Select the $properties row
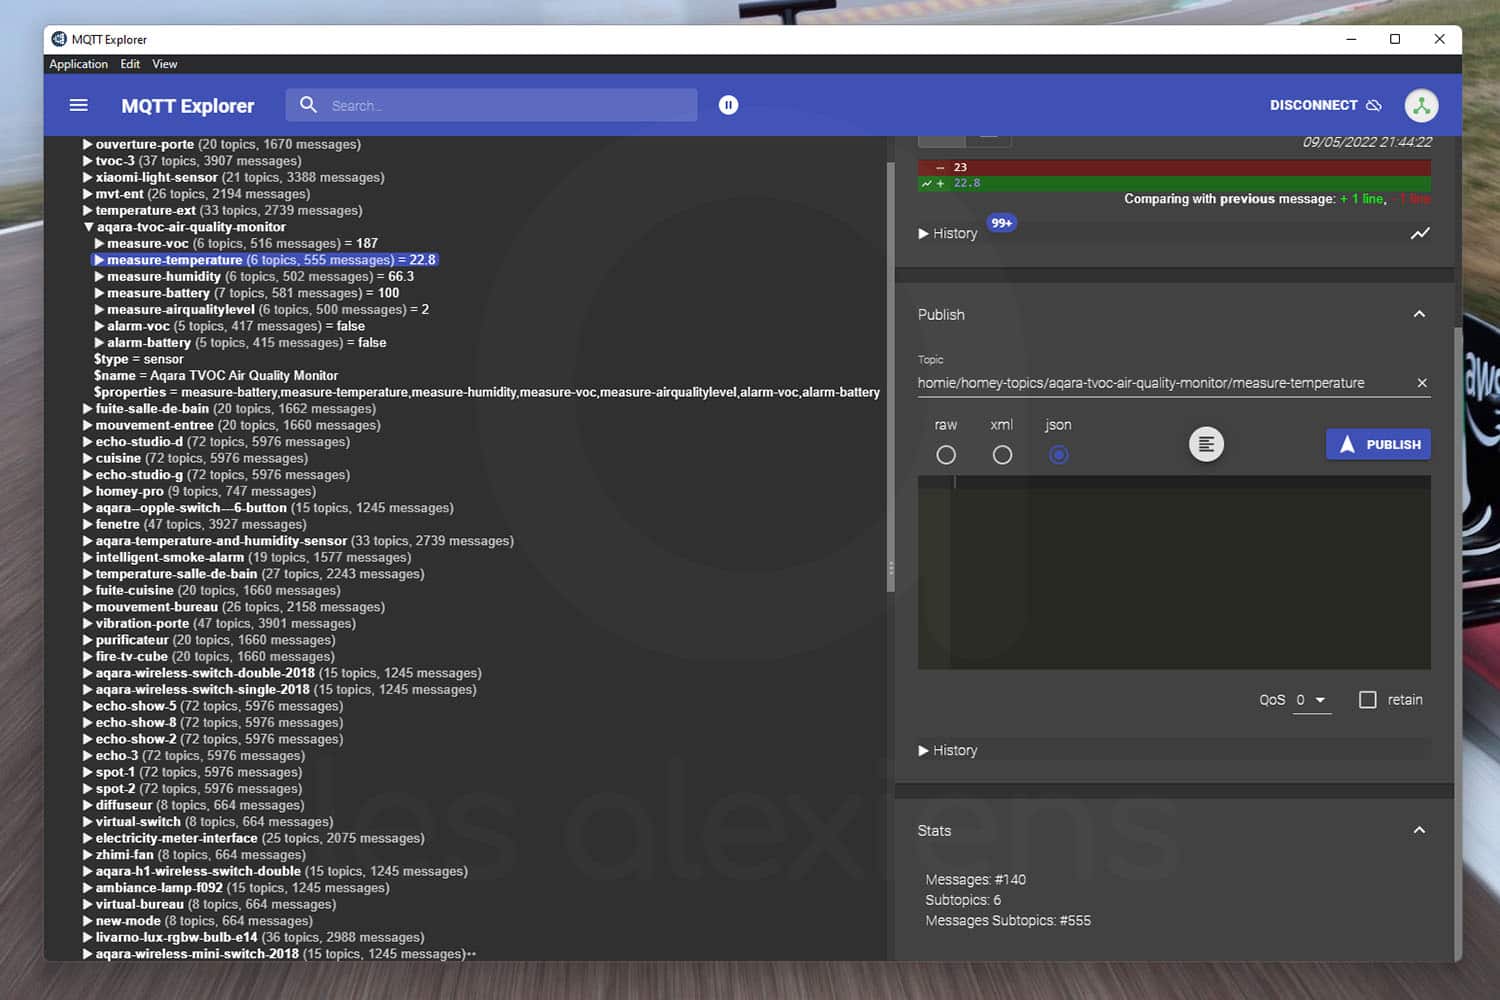This screenshot has width=1500, height=1000. click(487, 392)
